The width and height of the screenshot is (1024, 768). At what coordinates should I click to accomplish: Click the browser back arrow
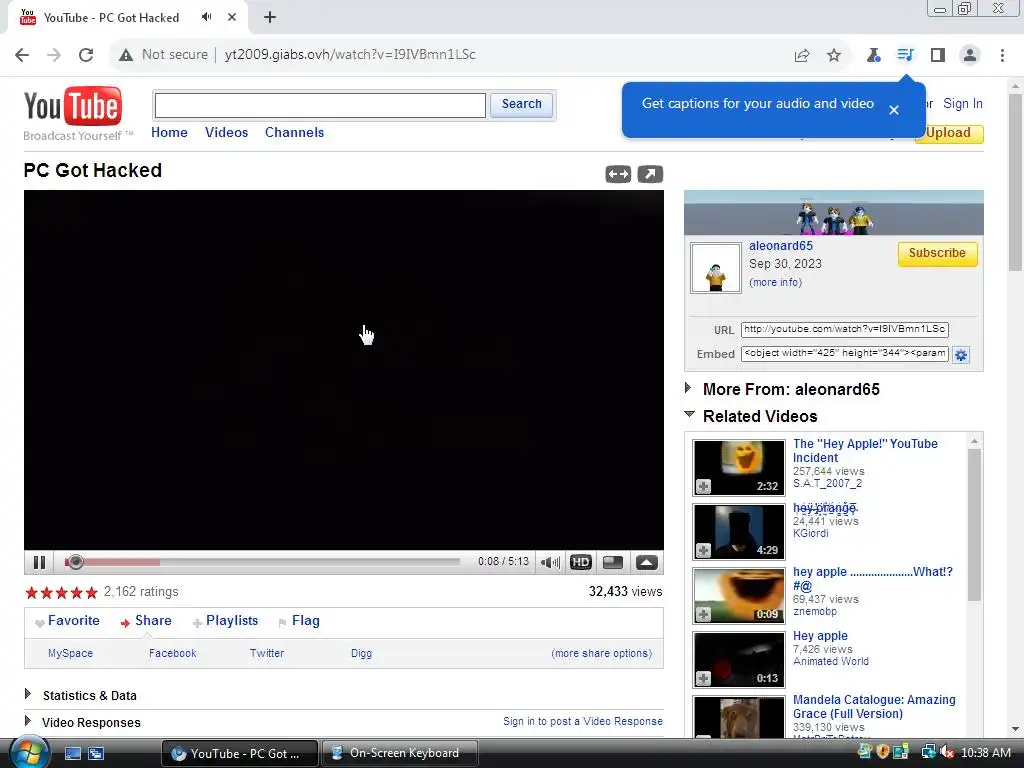click(22, 55)
